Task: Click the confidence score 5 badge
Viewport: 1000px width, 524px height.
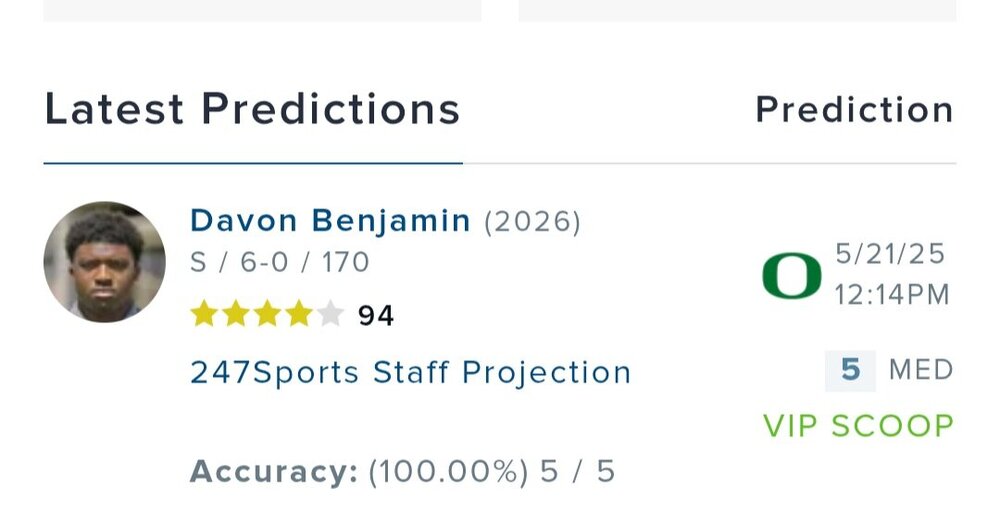Action: 850,370
